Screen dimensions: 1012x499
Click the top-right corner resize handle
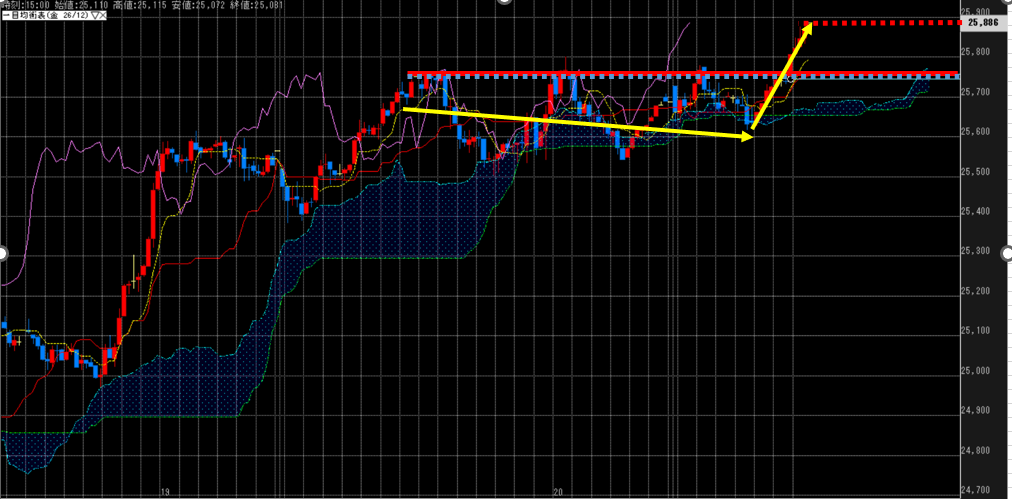pos(1006,3)
